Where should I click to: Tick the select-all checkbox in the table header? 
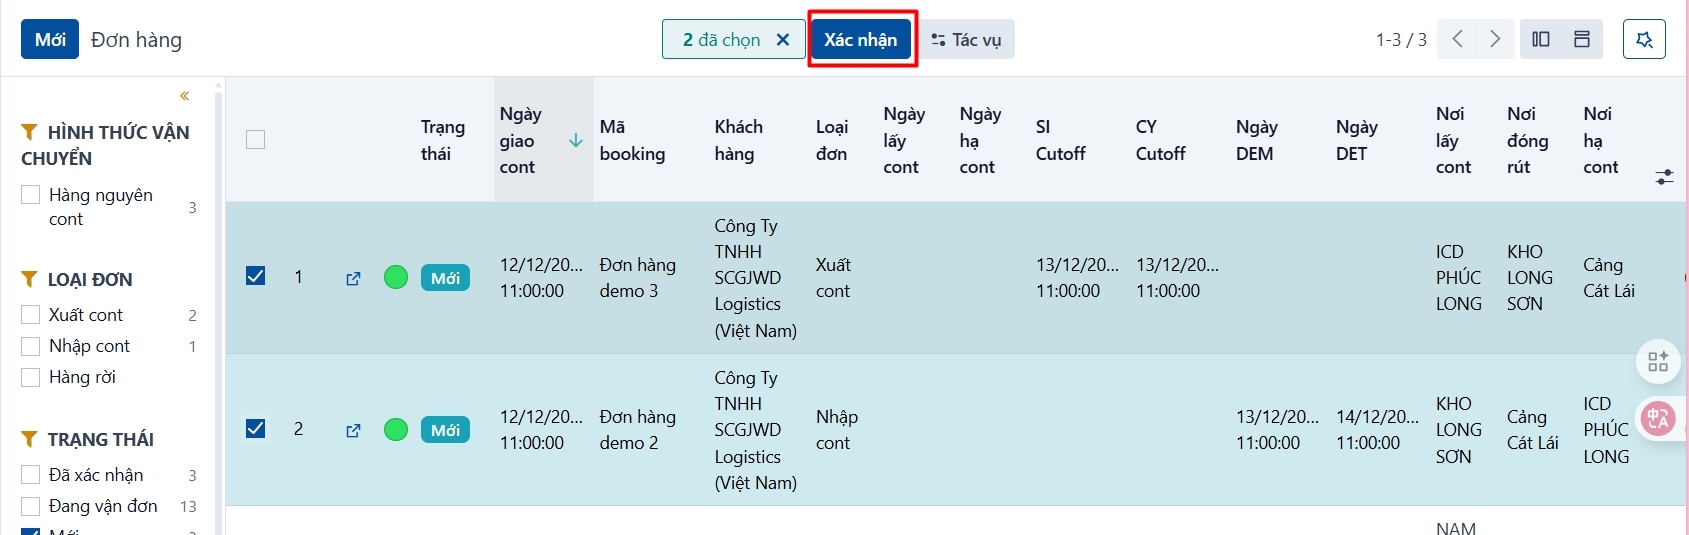256,140
